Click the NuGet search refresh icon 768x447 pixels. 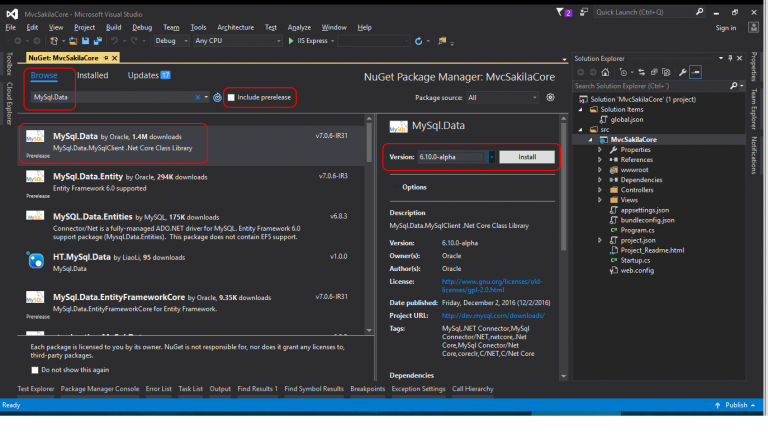[217, 98]
